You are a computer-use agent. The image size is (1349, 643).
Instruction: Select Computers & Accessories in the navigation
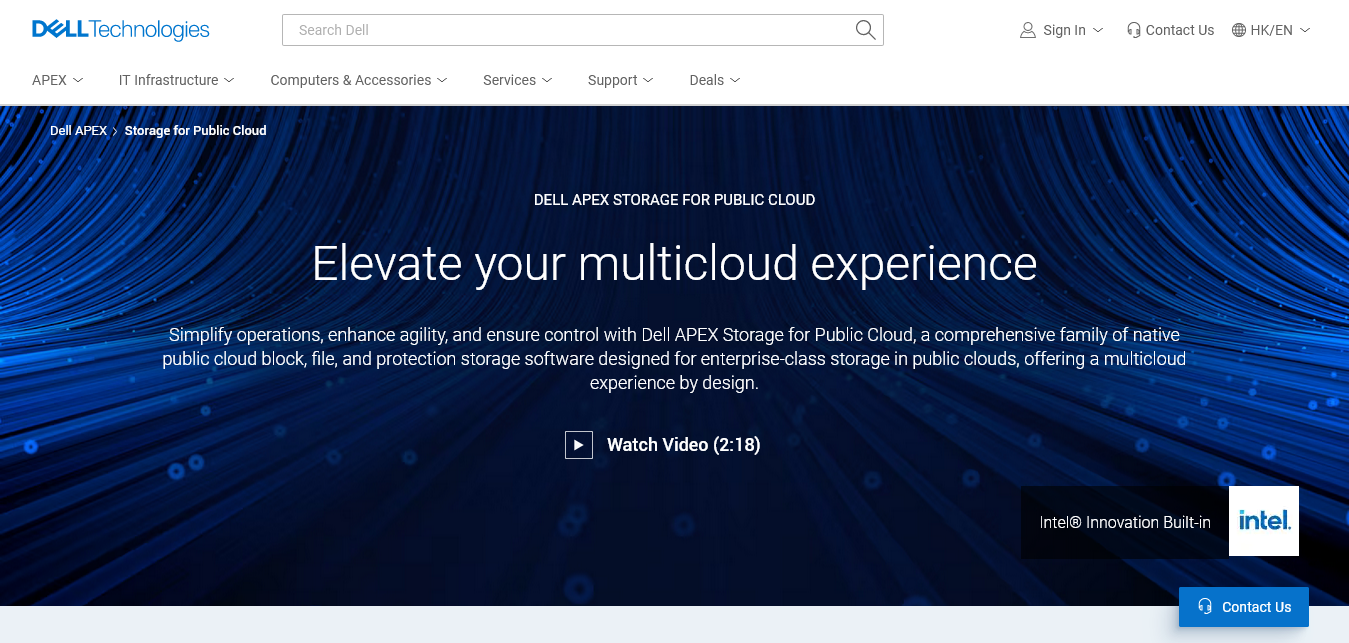[358, 80]
